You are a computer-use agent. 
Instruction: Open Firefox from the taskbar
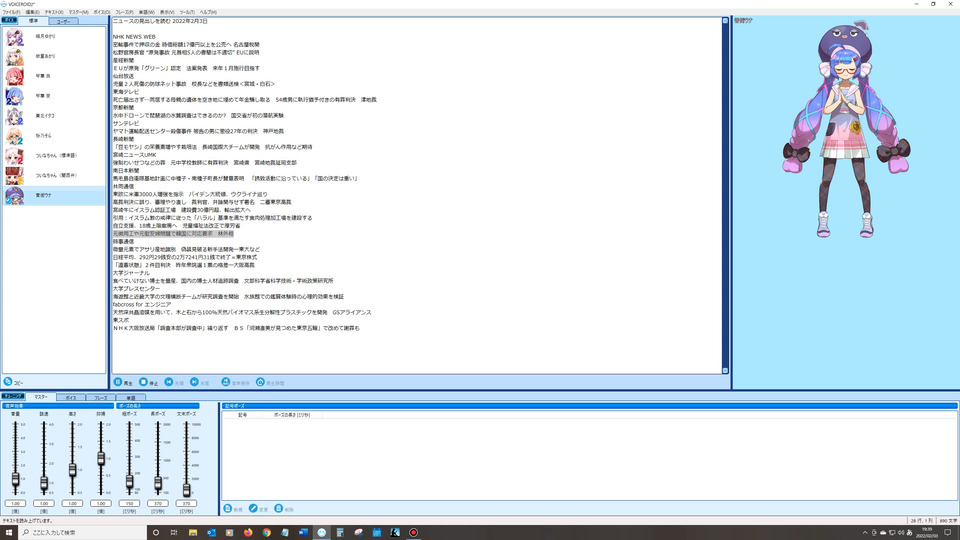[248, 533]
